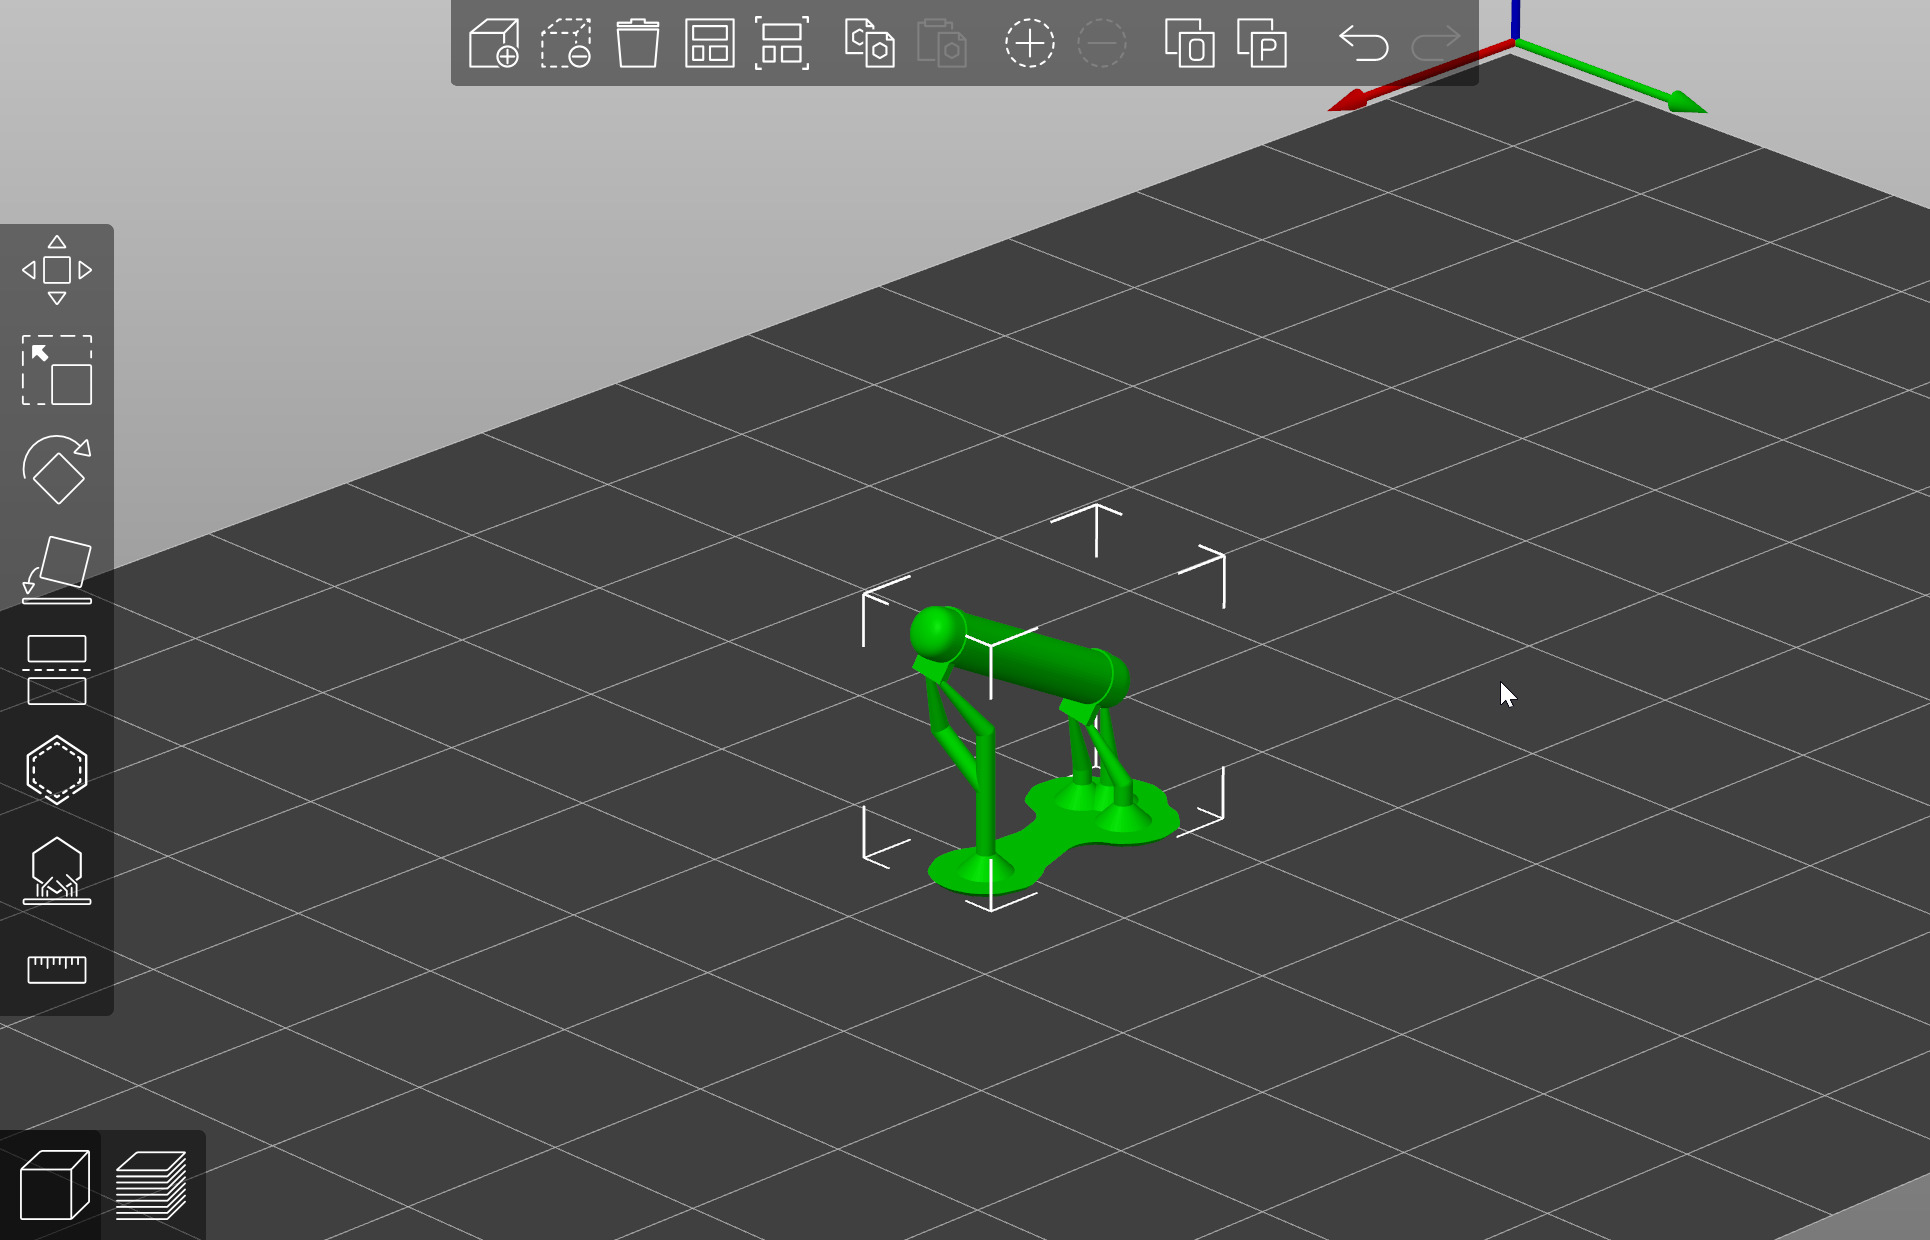Click the Delete all trash icon

pyautogui.click(x=638, y=44)
